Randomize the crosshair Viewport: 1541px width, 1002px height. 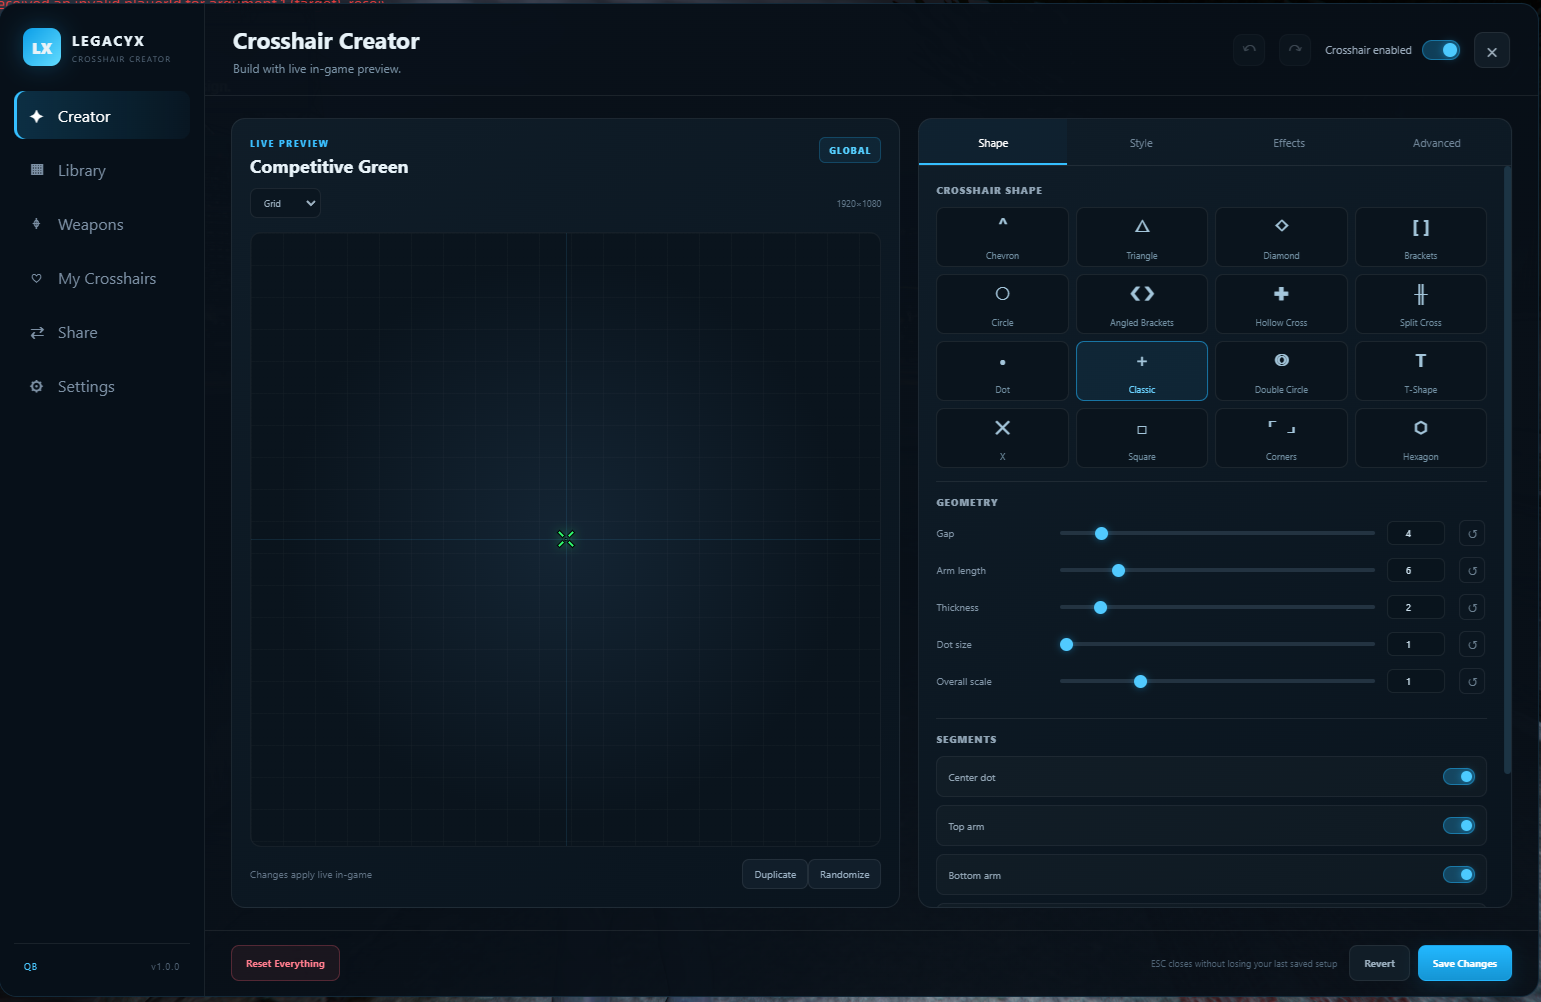tap(844, 874)
